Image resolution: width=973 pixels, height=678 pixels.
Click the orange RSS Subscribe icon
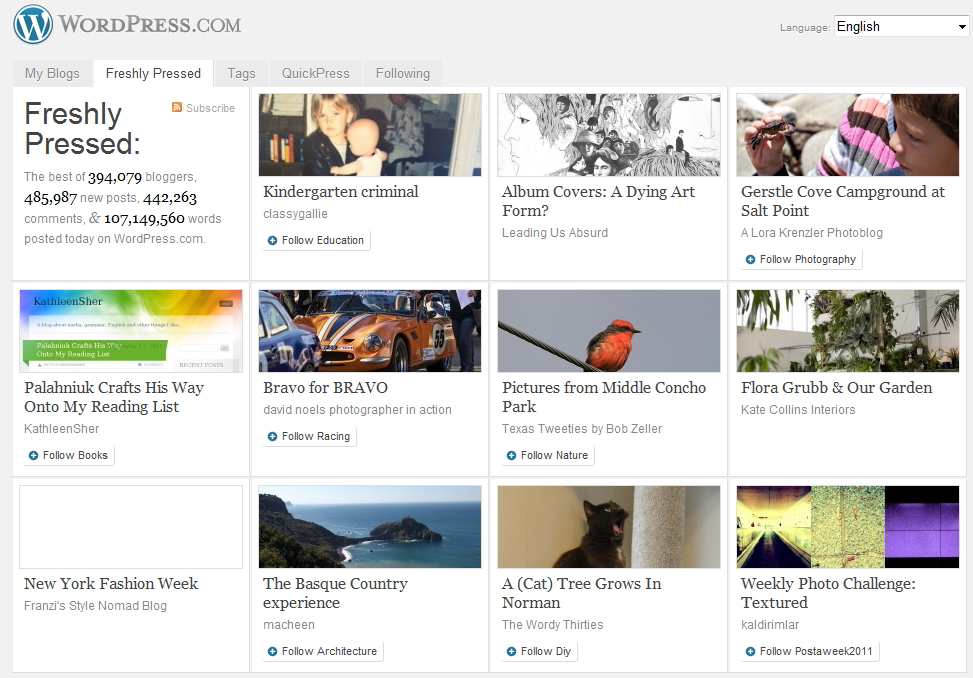[x=177, y=108]
